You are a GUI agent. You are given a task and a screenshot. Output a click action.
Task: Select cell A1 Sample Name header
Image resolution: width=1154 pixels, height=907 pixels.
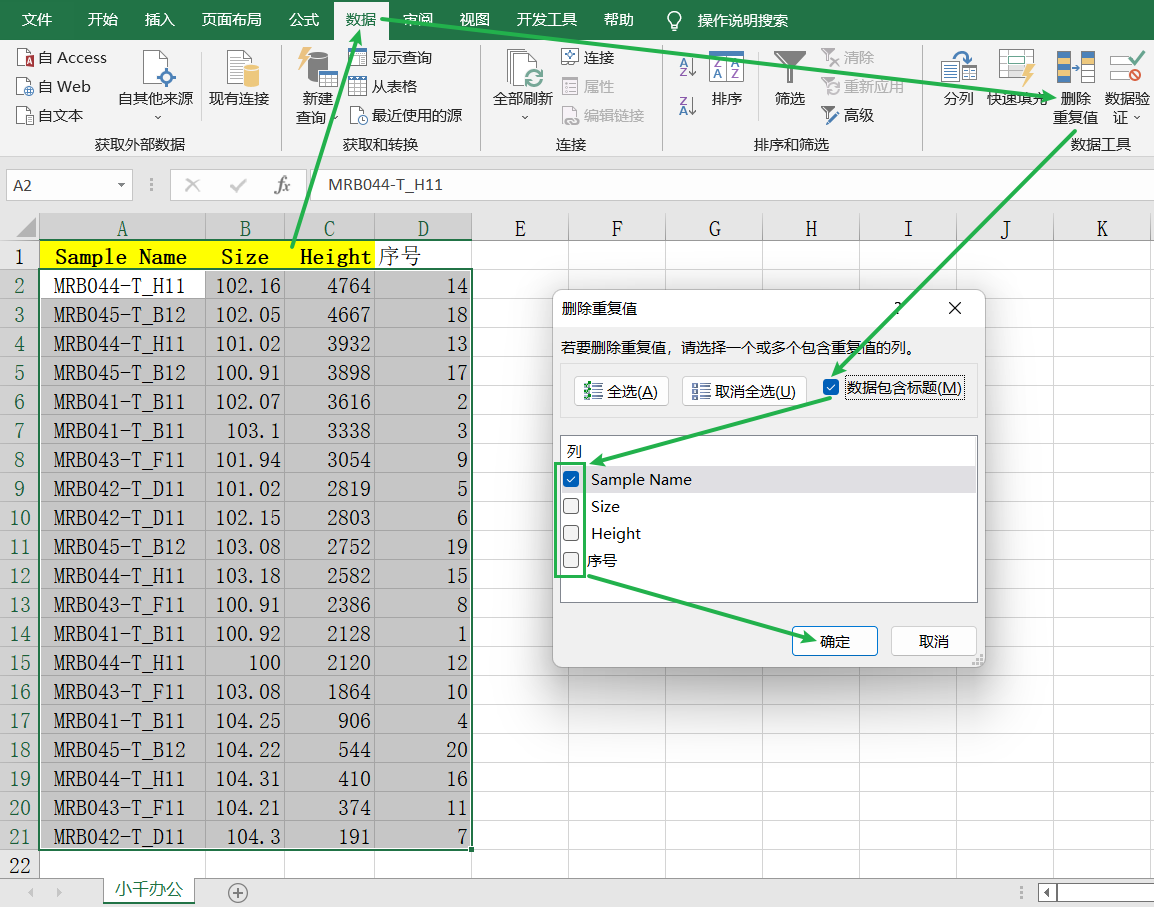(x=122, y=256)
